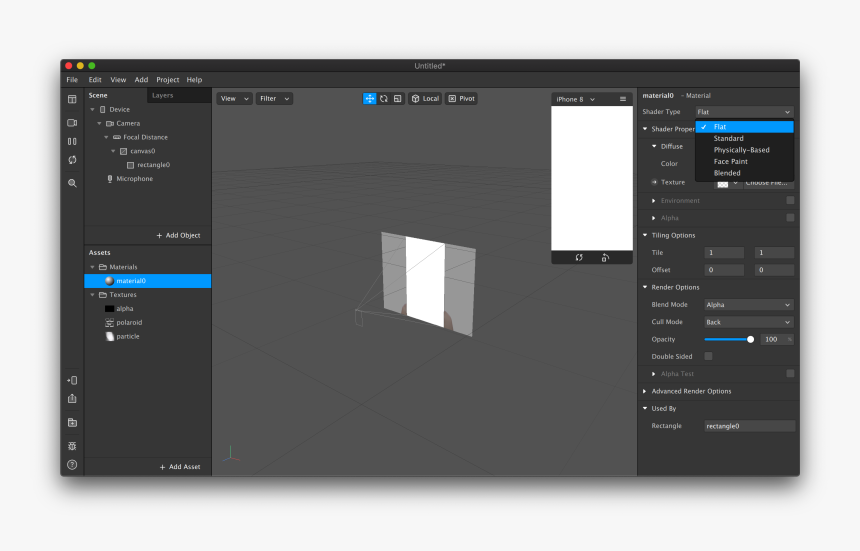Open the File menu
This screenshot has height=551, width=860.
pyautogui.click(x=72, y=79)
